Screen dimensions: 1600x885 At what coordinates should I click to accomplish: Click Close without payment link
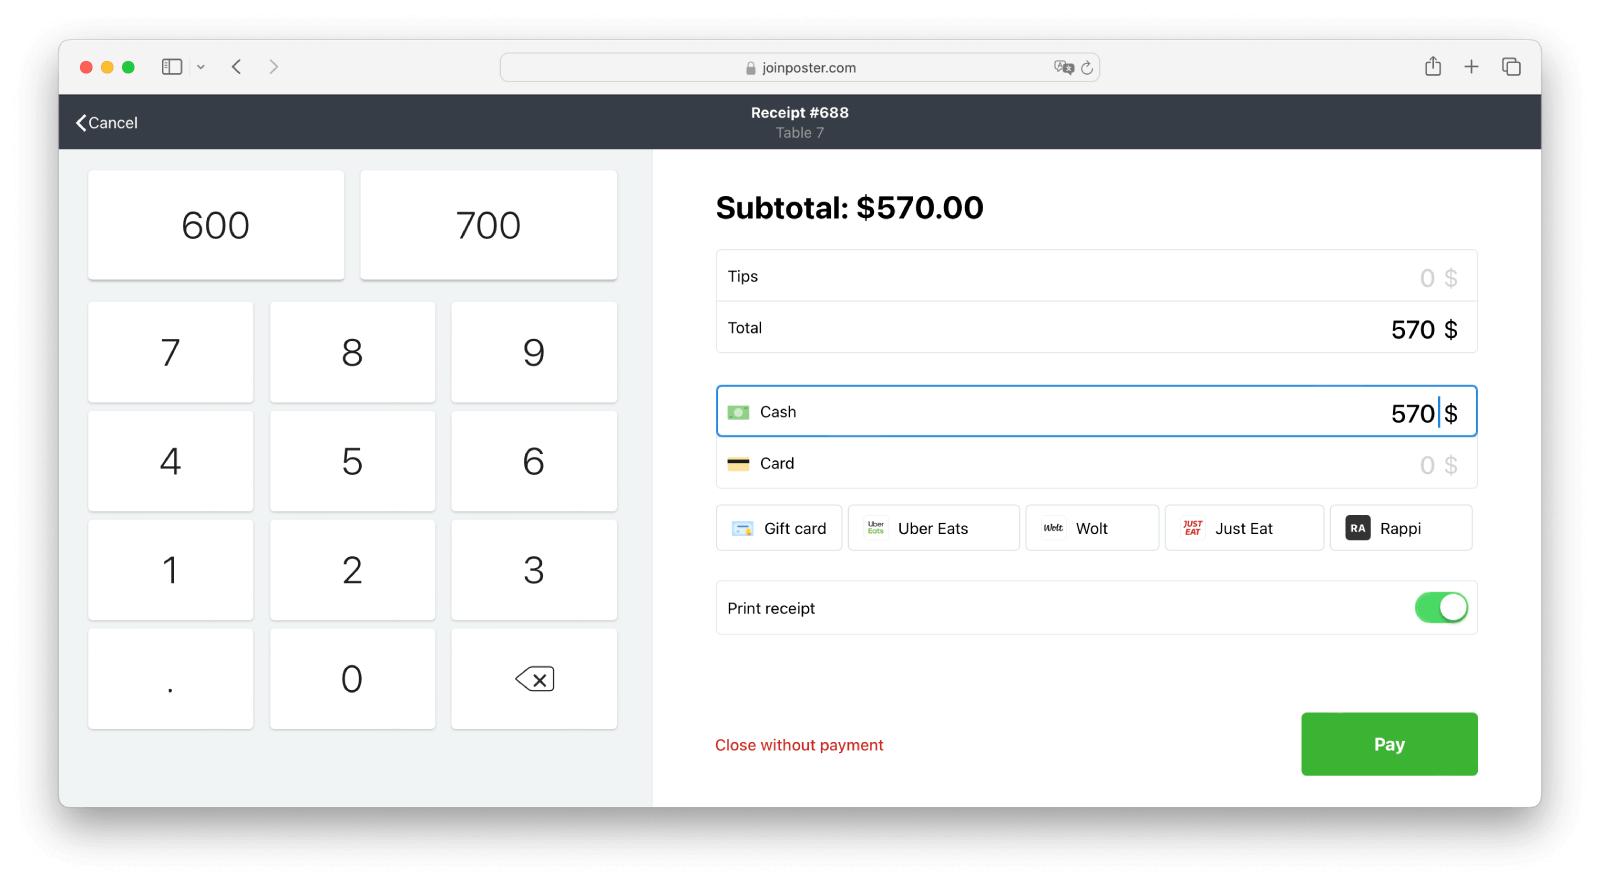click(x=799, y=745)
